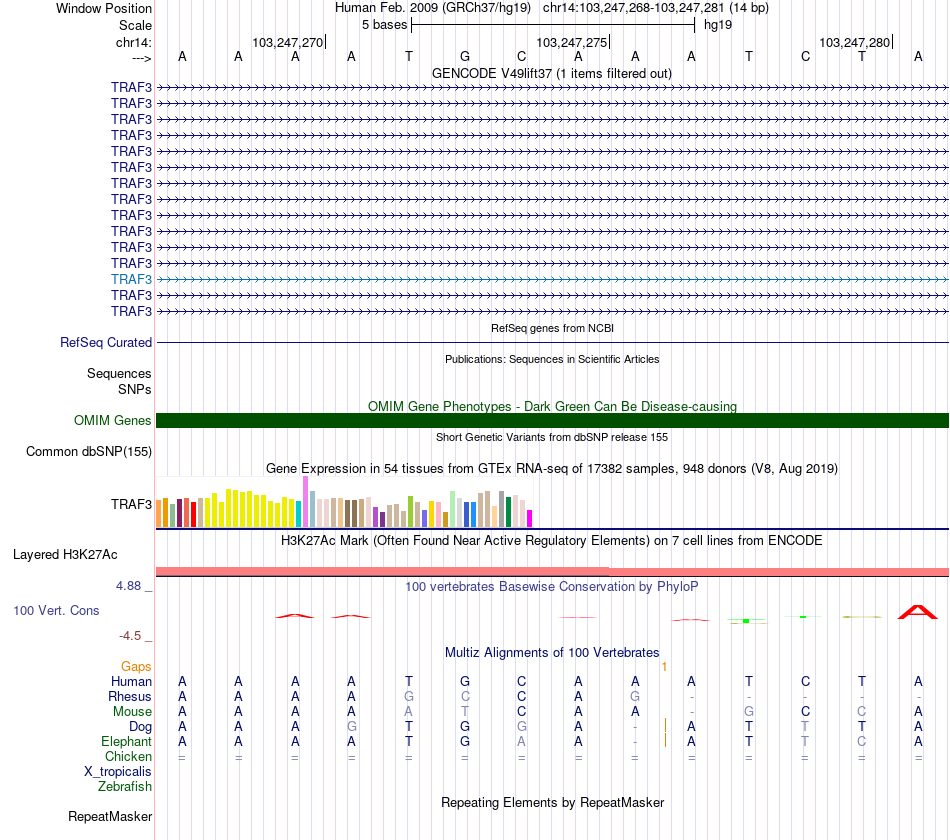Click the 'Chicken' alignment row label
The image size is (950, 840).
[x=128, y=756]
